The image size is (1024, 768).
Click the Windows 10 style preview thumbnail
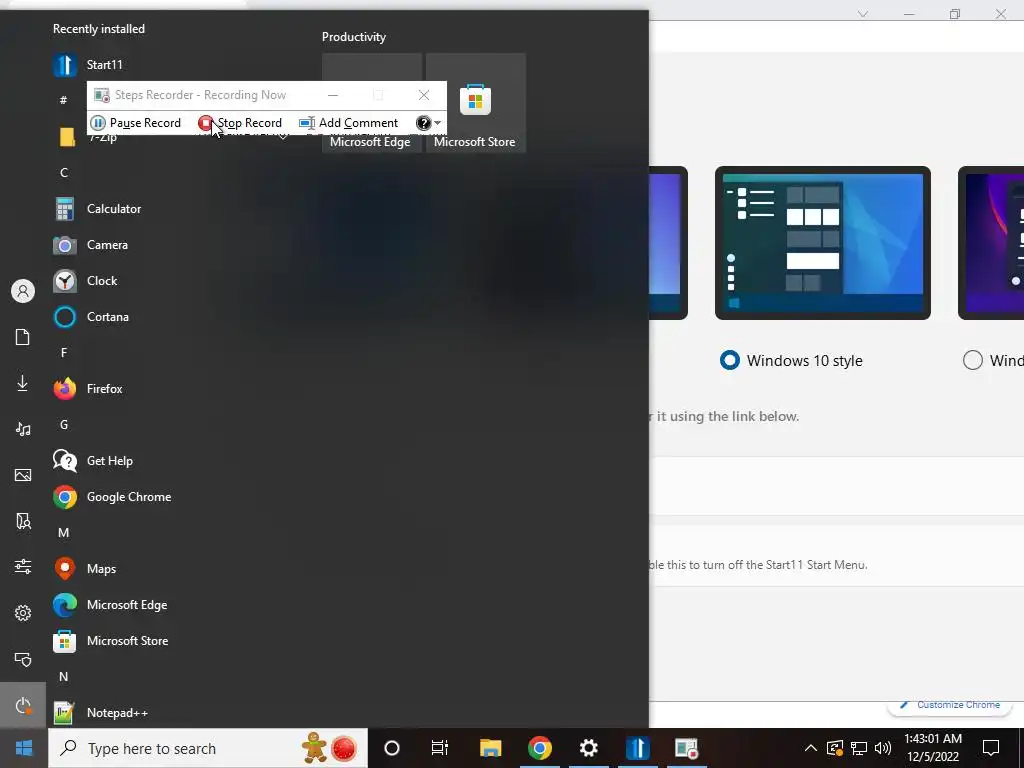(x=823, y=243)
